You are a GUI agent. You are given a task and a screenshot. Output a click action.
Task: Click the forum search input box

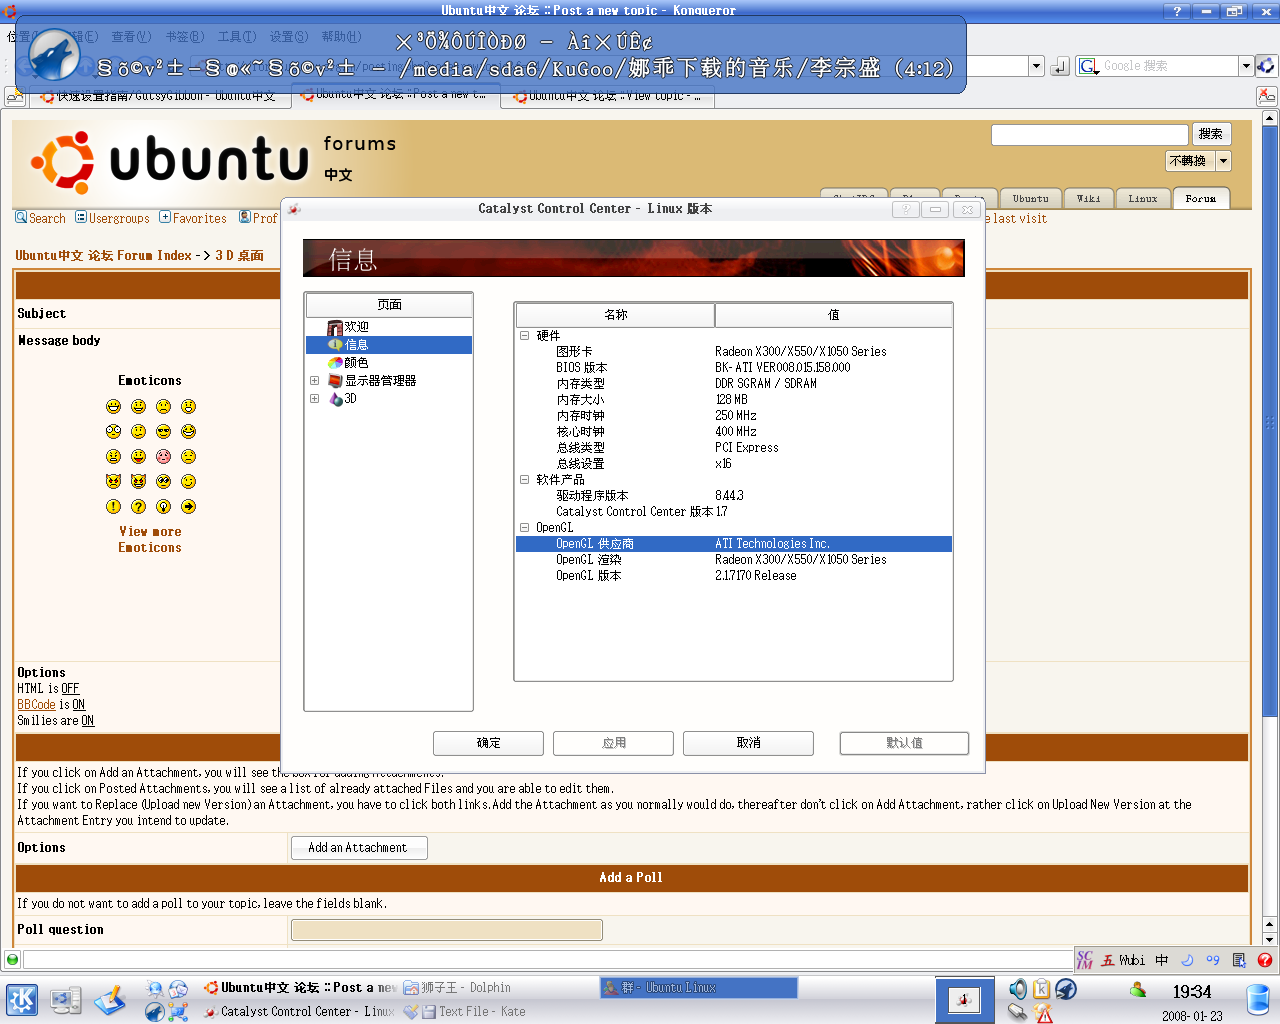[x=1089, y=134]
